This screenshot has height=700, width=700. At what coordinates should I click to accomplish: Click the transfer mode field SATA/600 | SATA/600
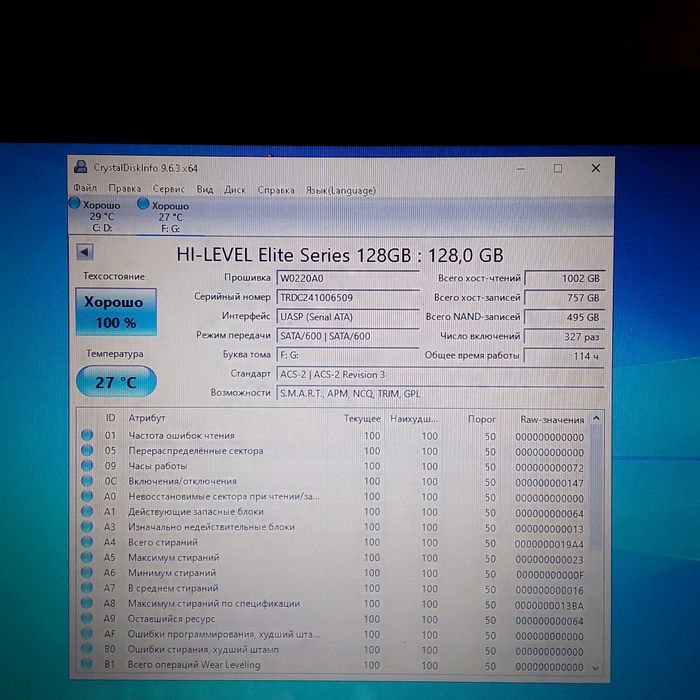tap(348, 336)
